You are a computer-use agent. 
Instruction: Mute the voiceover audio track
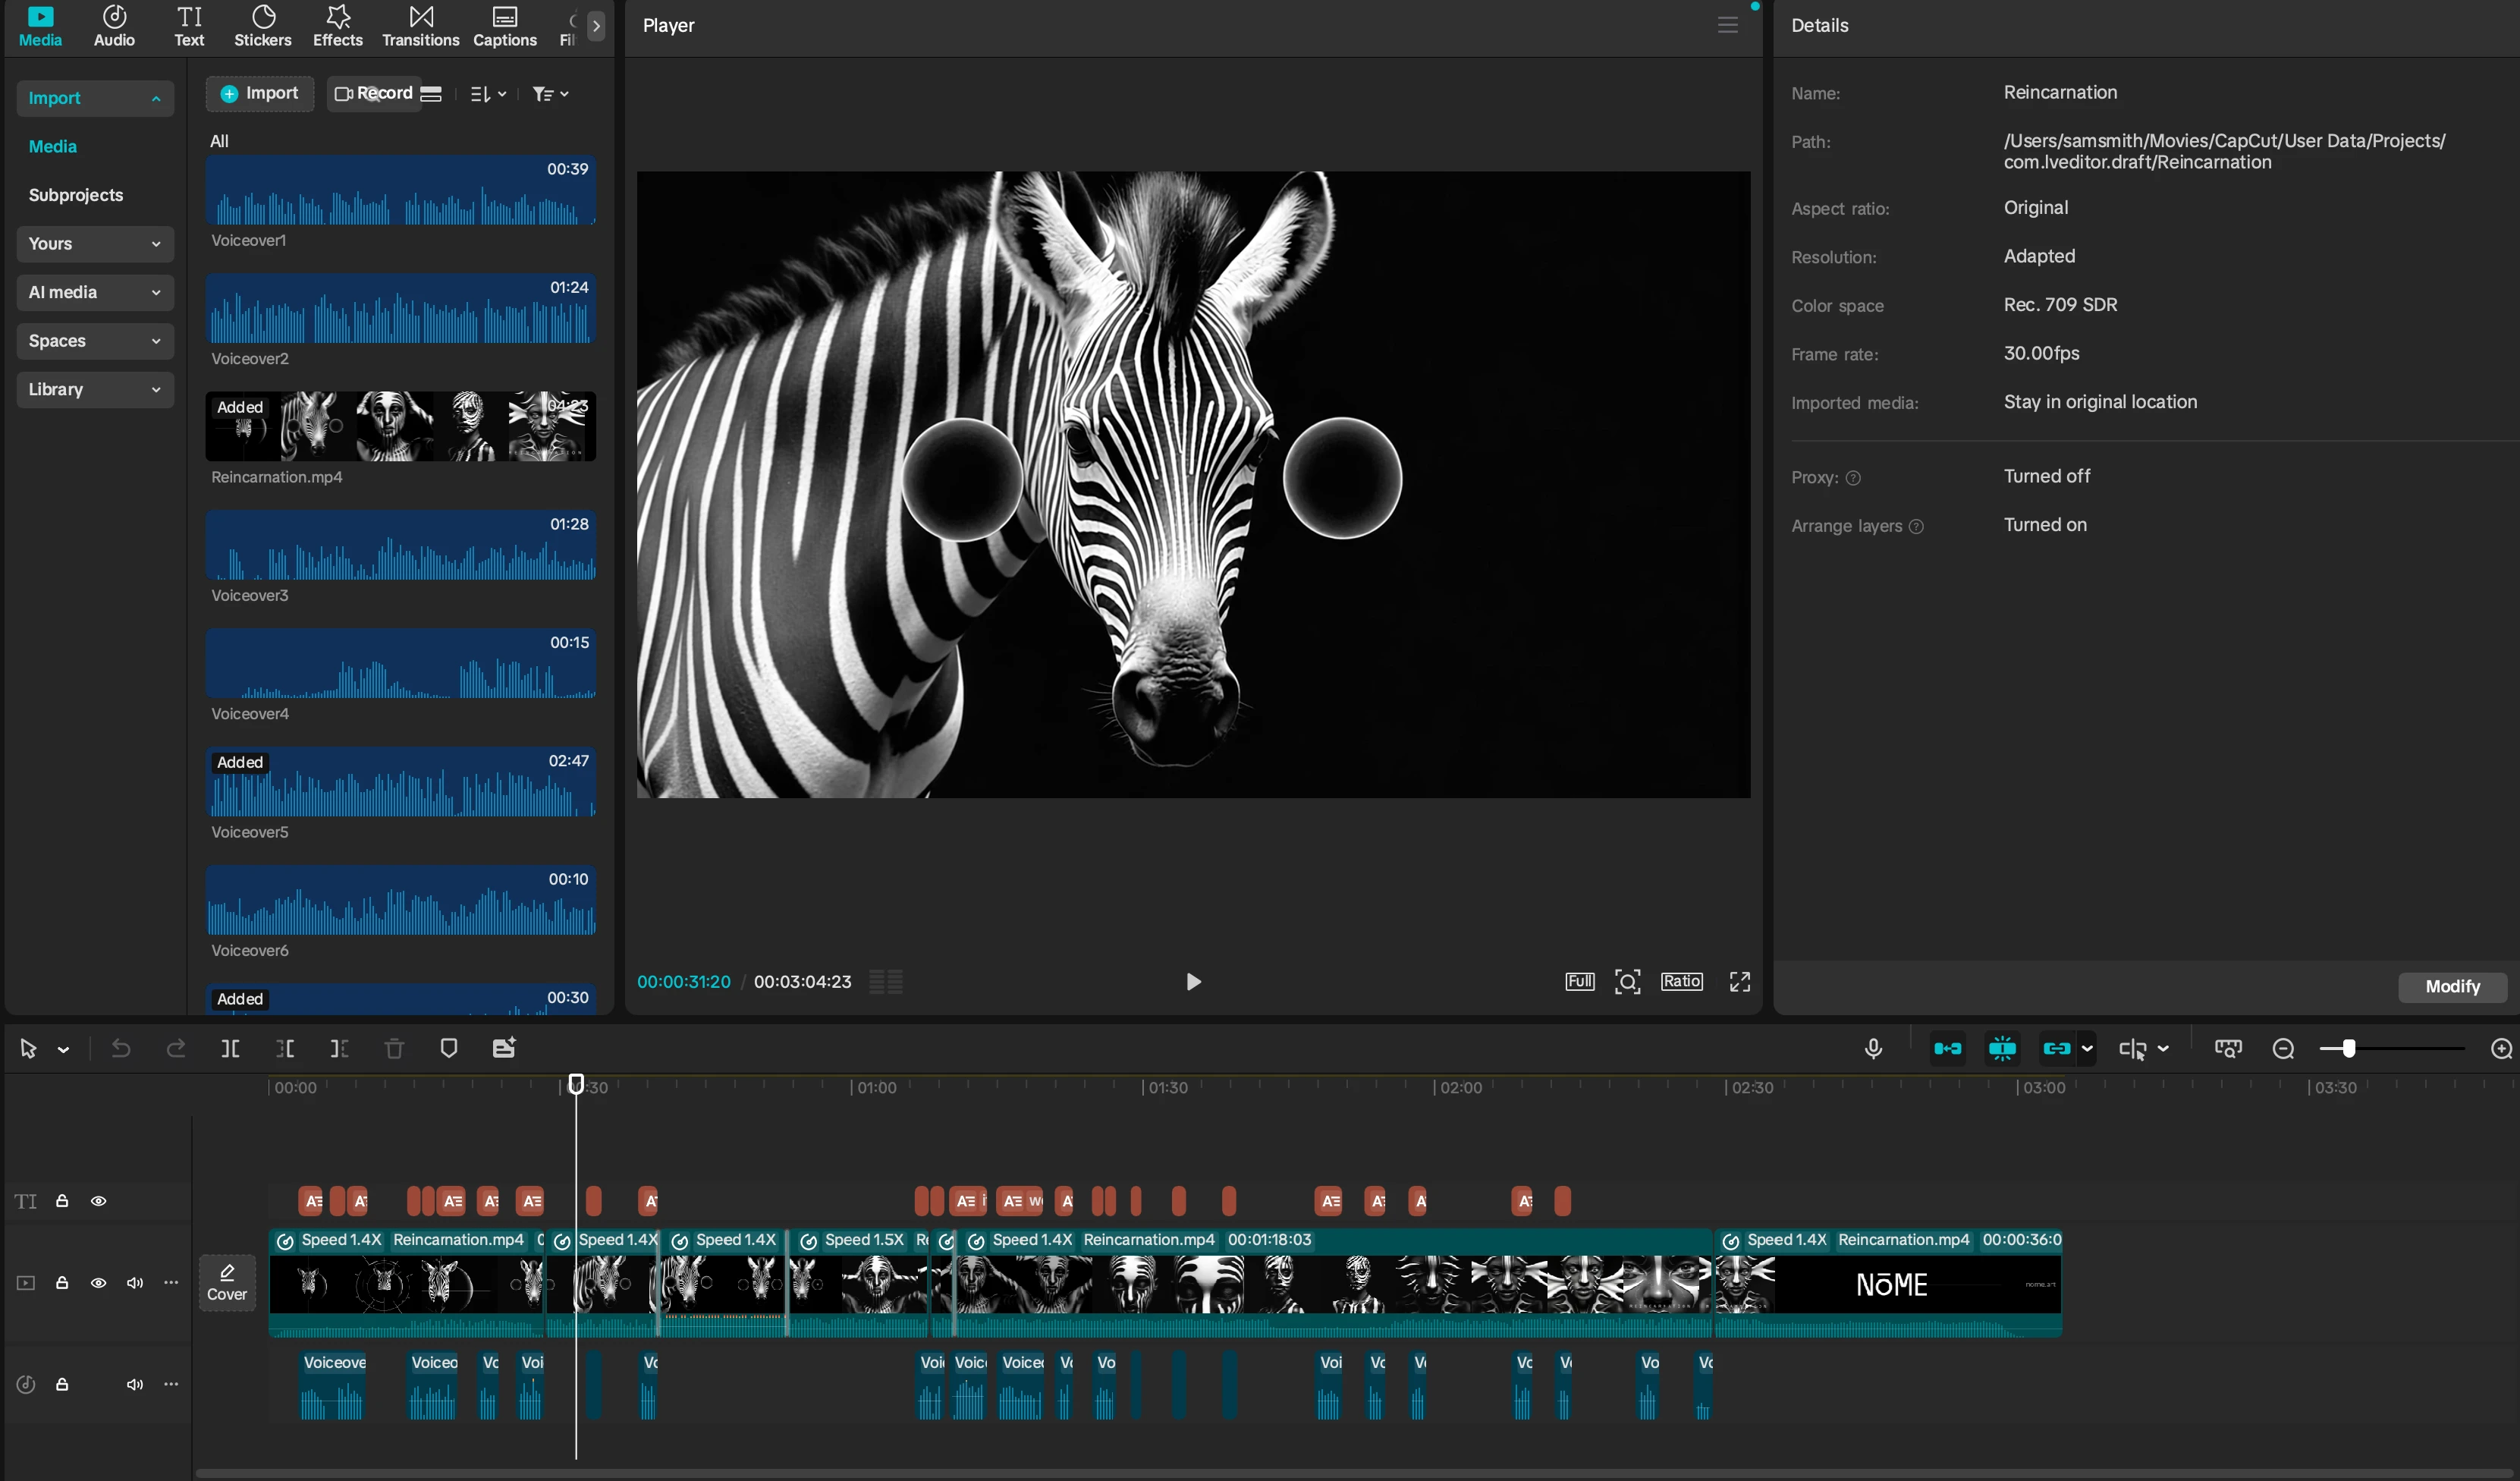pos(134,1385)
